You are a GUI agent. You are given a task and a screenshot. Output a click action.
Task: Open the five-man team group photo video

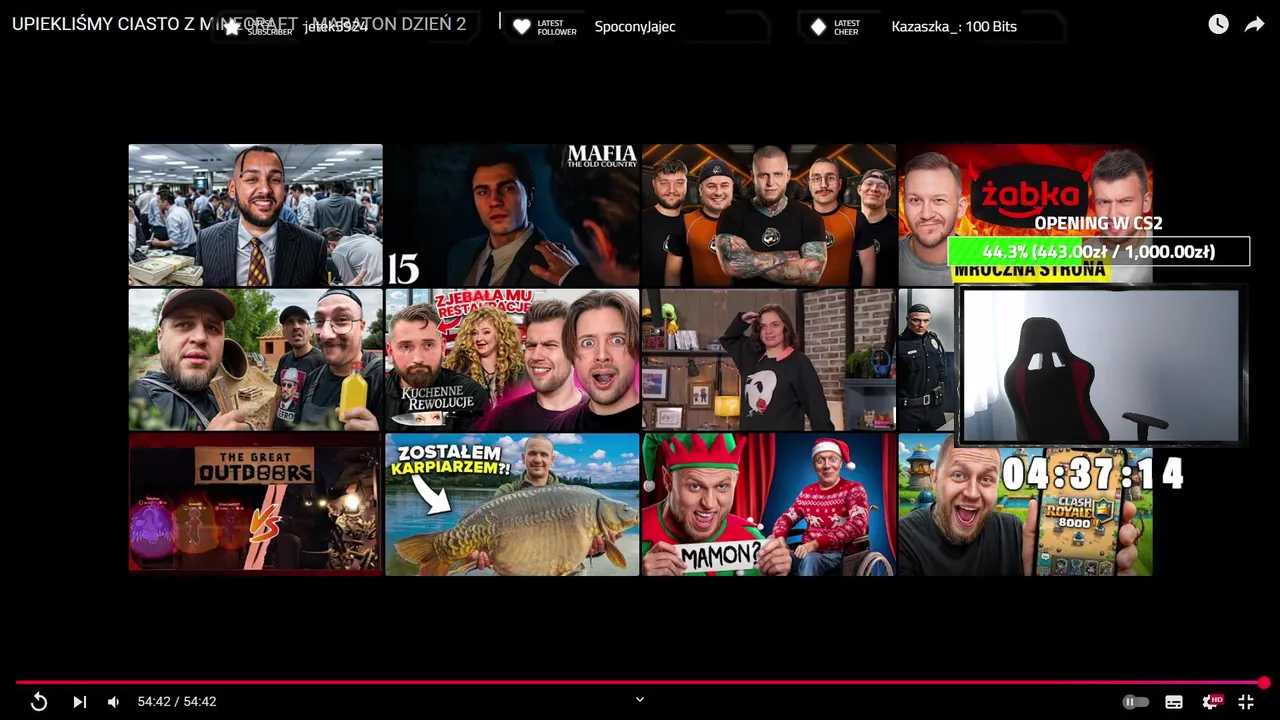tap(769, 215)
